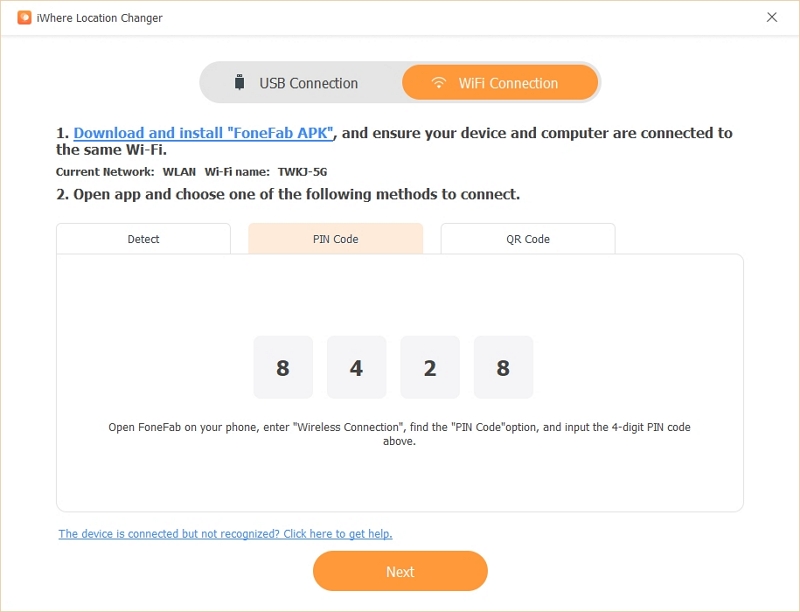Close the iWhere Location Changer window
This screenshot has width=800, height=612.
772,17
